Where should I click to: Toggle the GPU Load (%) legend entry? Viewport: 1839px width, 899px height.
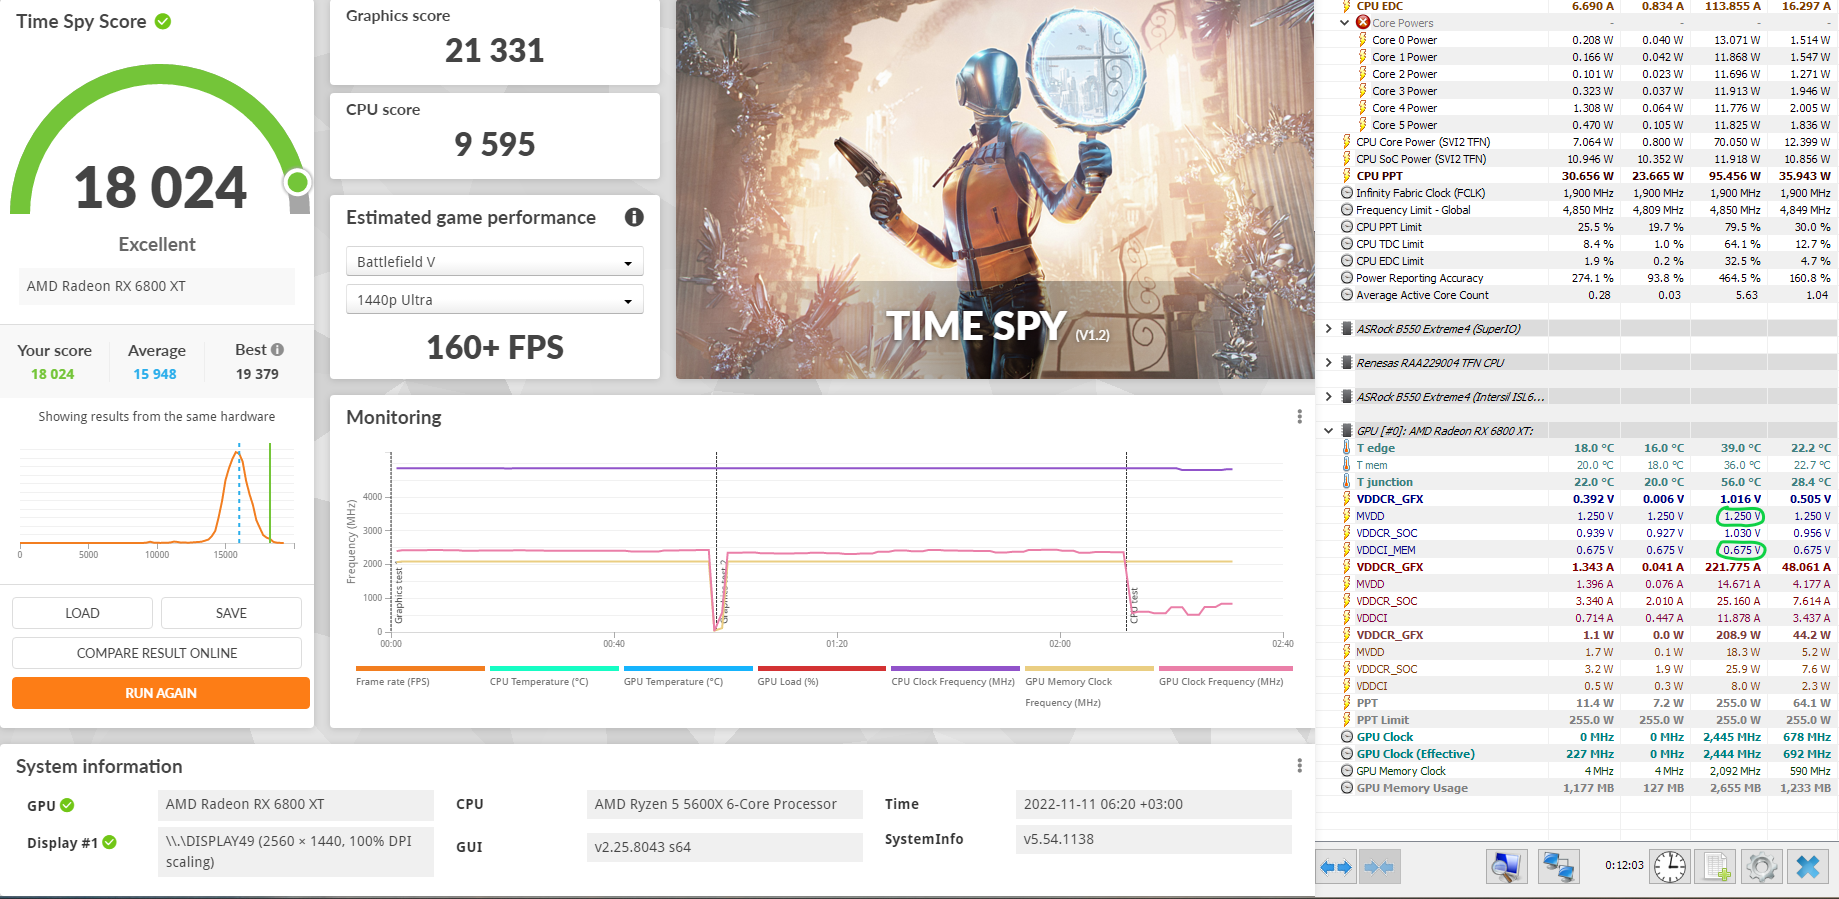tap(788, 682)
